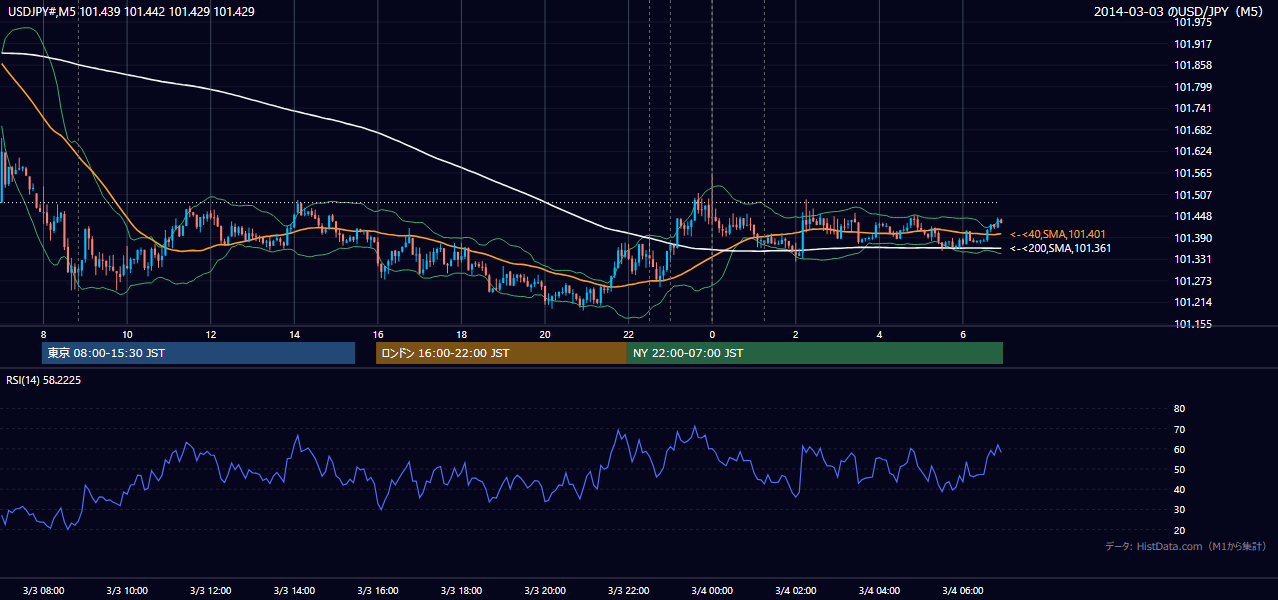This screenshot has height=600, width=1278.
Task: Click the hour label 4 under the price chart
Action: (879, 334)
